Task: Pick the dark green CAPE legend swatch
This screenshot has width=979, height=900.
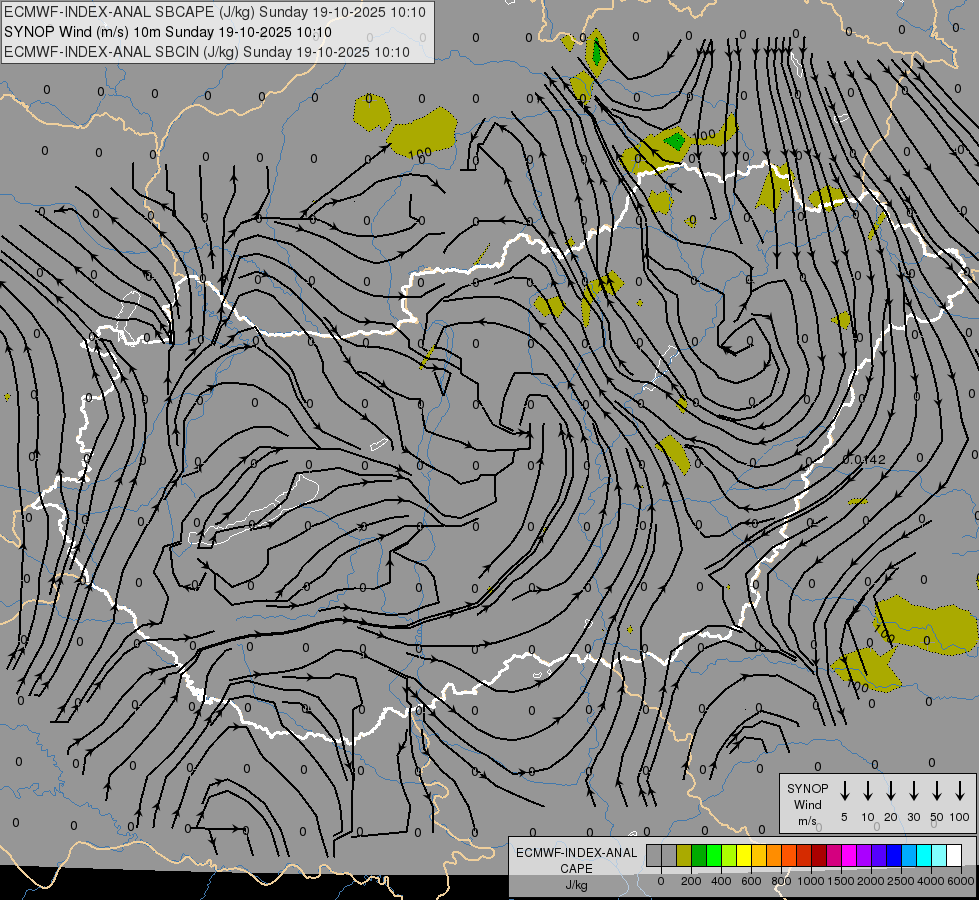Action: [x=699, y=855]
